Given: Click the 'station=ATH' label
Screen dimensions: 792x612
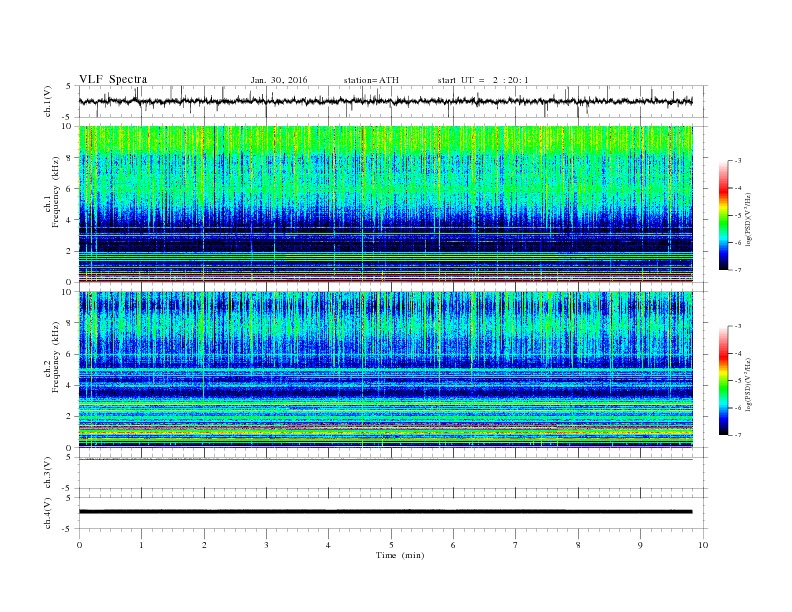Looking at the screenshot, I should (x=371, y=80).
